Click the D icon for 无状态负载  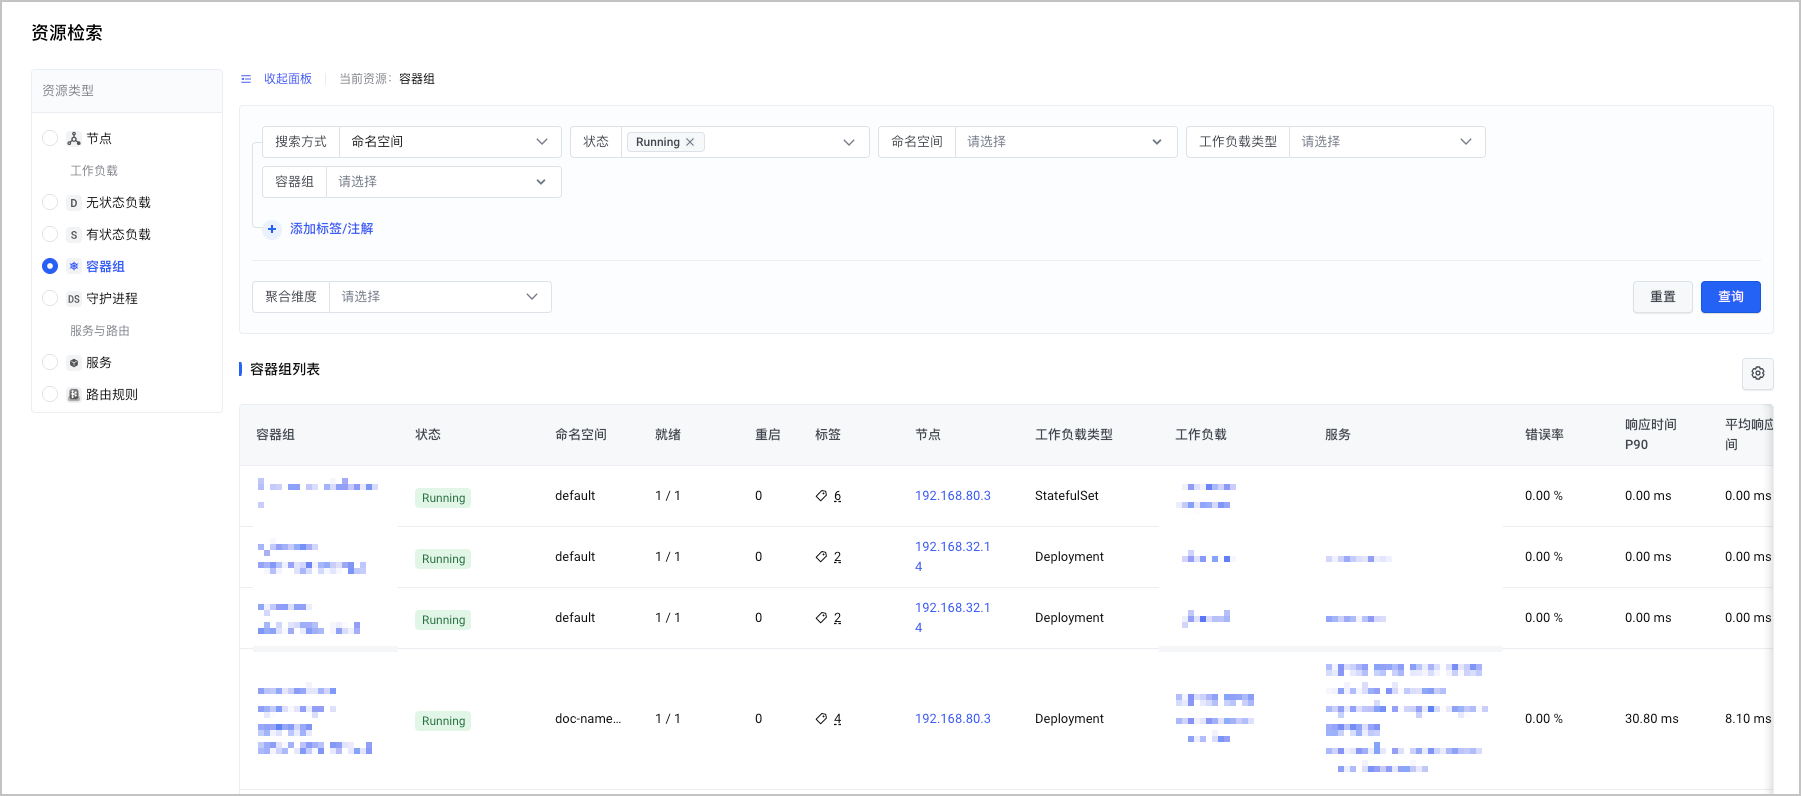click(x=74, y=203)
